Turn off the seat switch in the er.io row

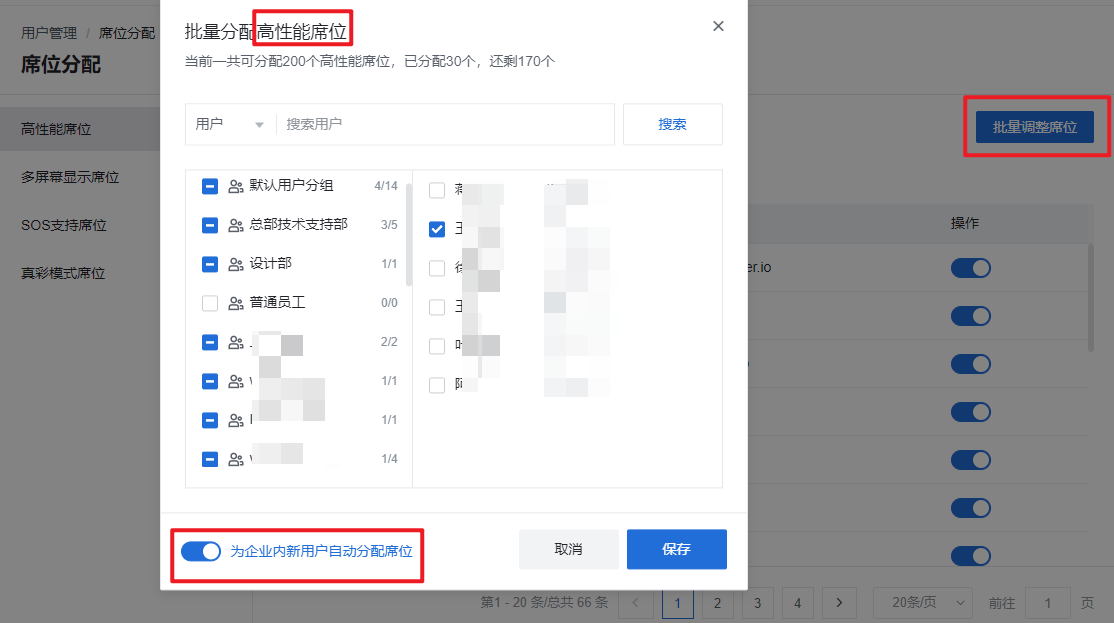[970, 268]
